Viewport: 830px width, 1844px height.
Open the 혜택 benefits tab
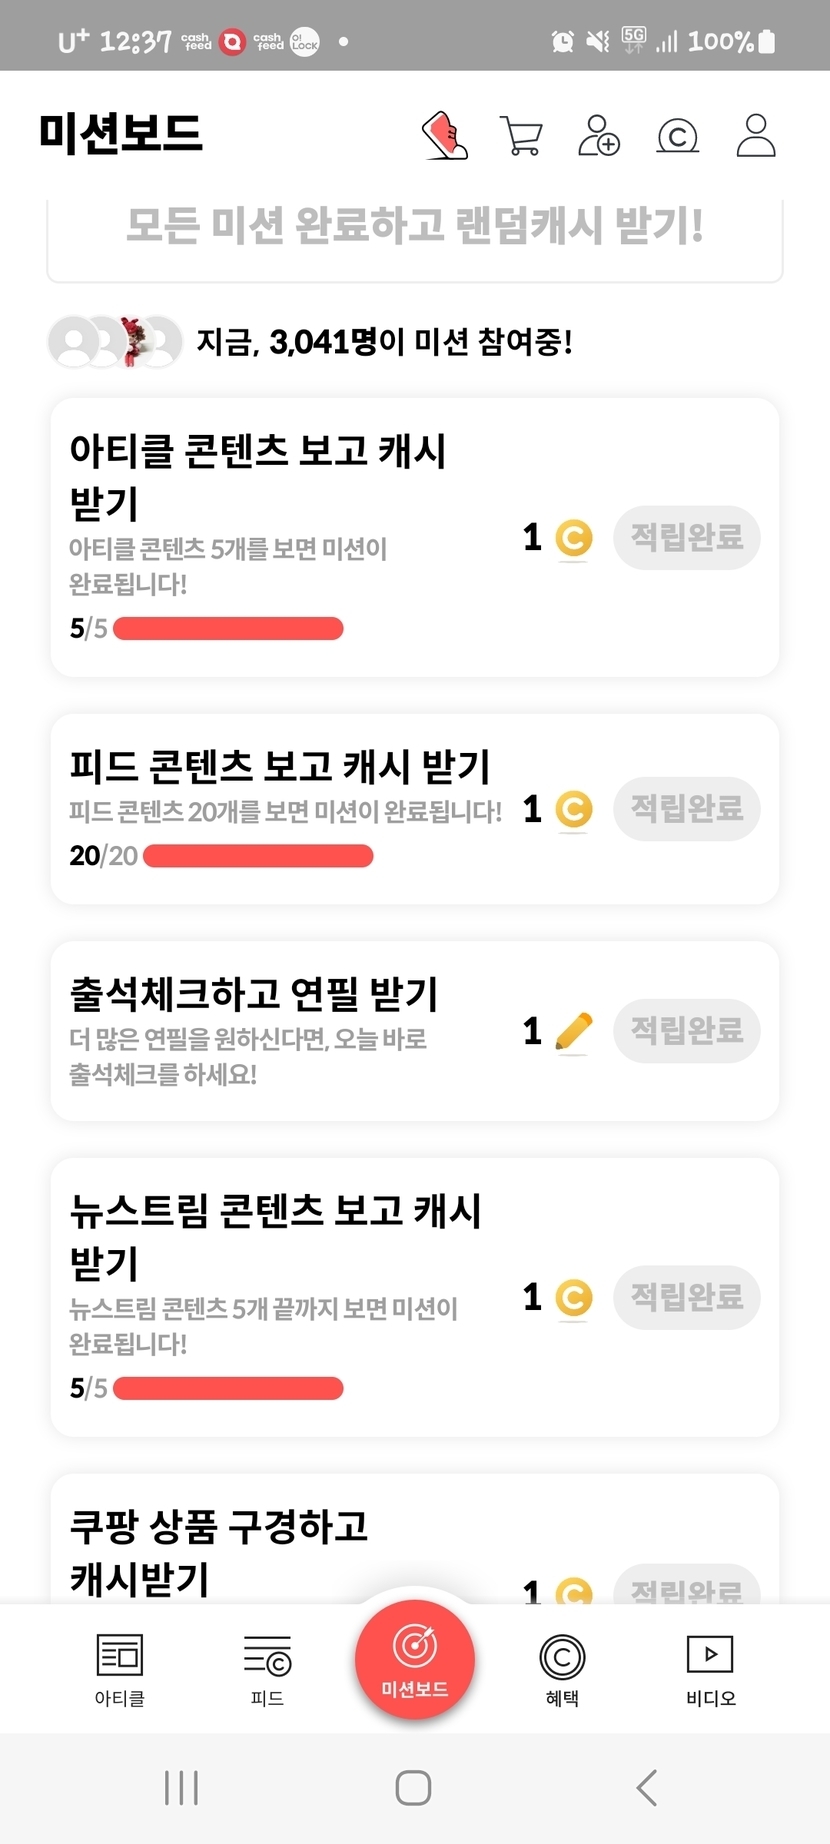coord(562,1669)
